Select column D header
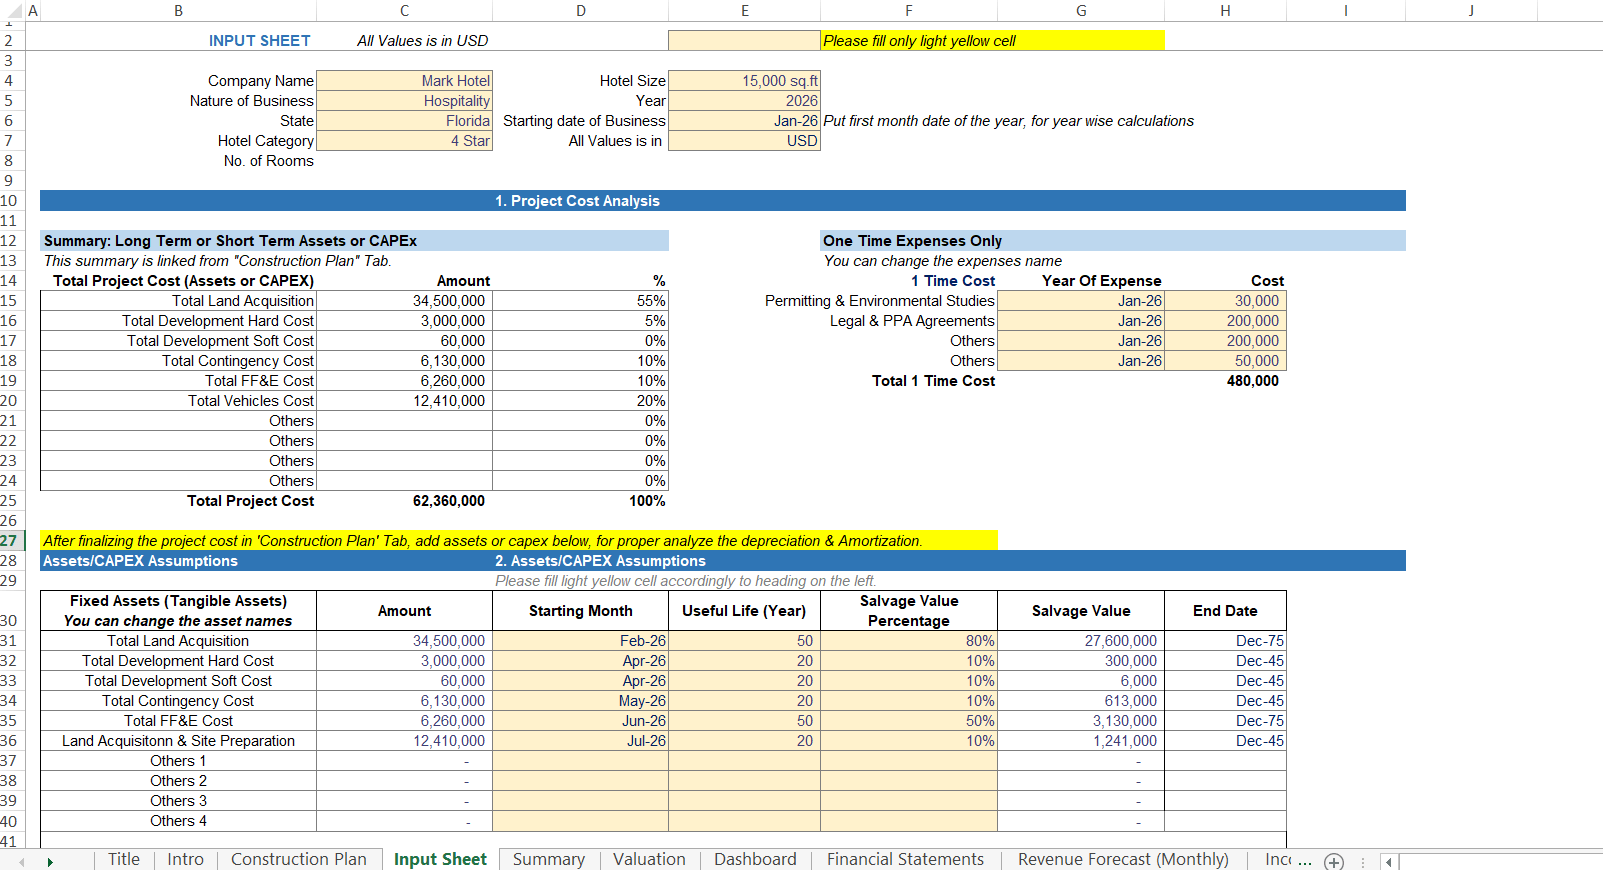The image size is (1603, 870). (580, 11)
